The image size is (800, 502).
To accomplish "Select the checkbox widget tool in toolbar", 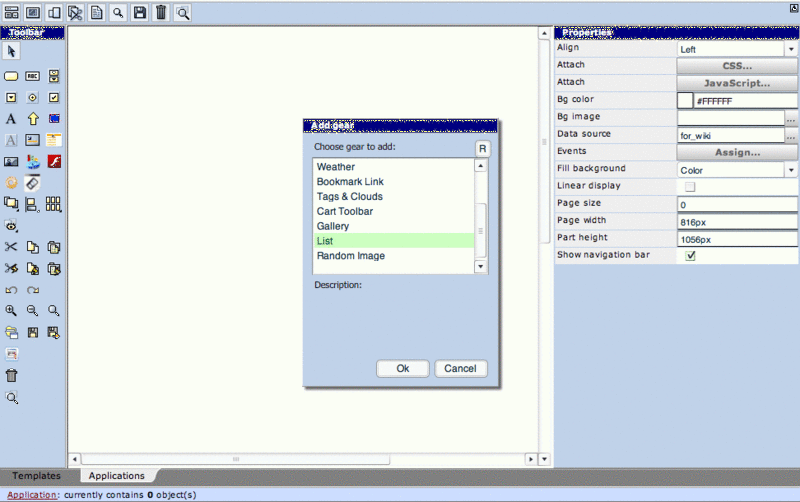I will [x=54, y=97].
